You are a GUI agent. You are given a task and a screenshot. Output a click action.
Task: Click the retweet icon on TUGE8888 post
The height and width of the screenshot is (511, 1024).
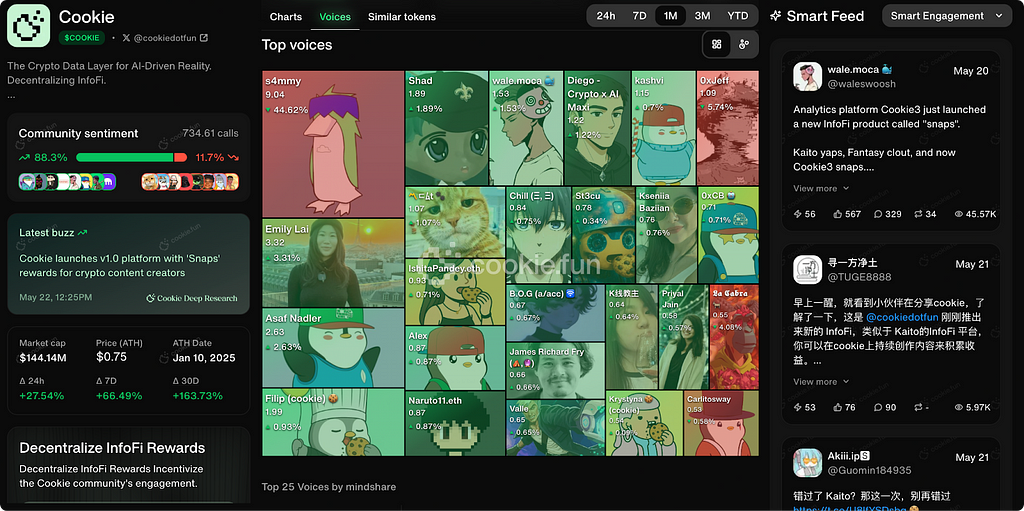point(918,407)
